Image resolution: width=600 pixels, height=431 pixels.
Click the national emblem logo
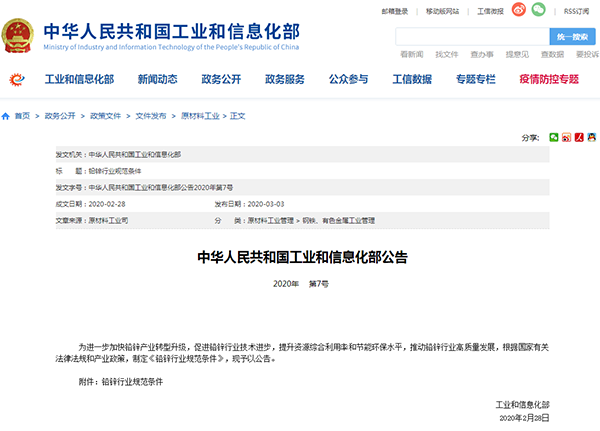pyautogui.click(x=20, y=33)
